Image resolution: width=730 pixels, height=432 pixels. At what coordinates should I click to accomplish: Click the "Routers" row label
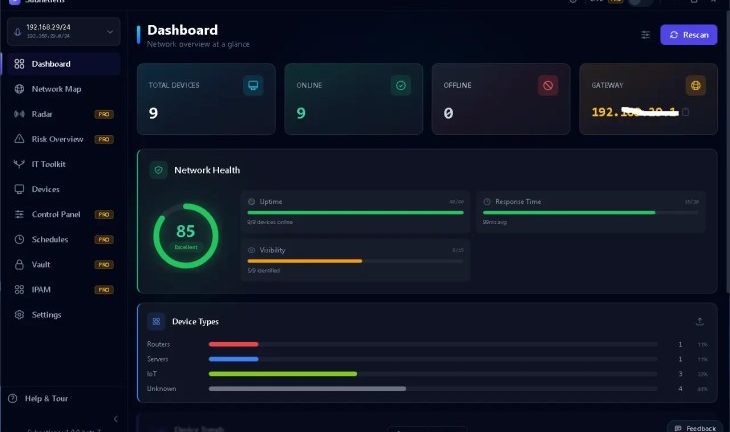pos(158,344)
